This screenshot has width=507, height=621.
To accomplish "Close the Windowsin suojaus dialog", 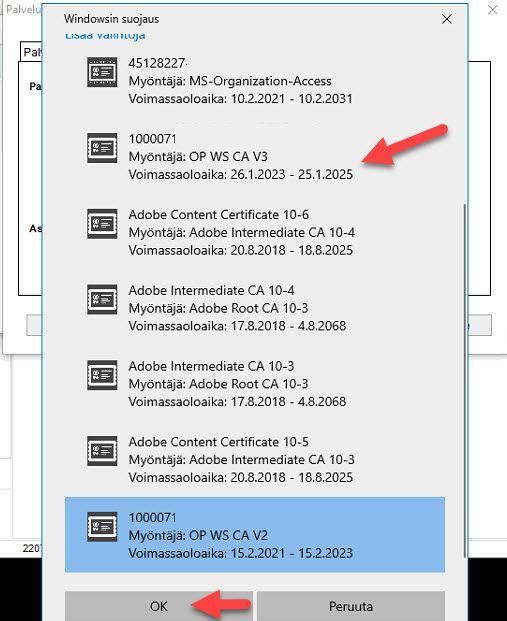I will [447, 19].
